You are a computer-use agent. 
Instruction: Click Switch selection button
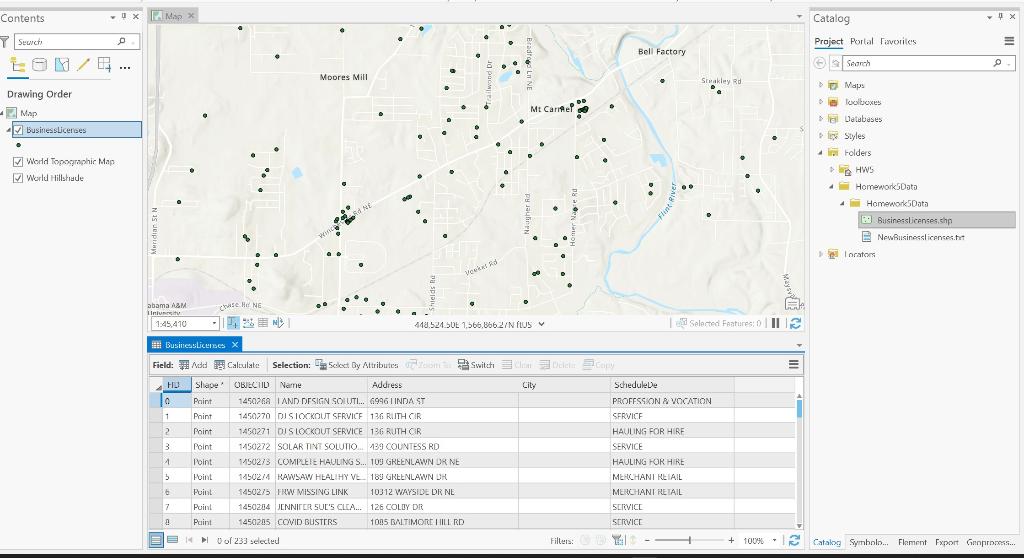tap(476, 365)
